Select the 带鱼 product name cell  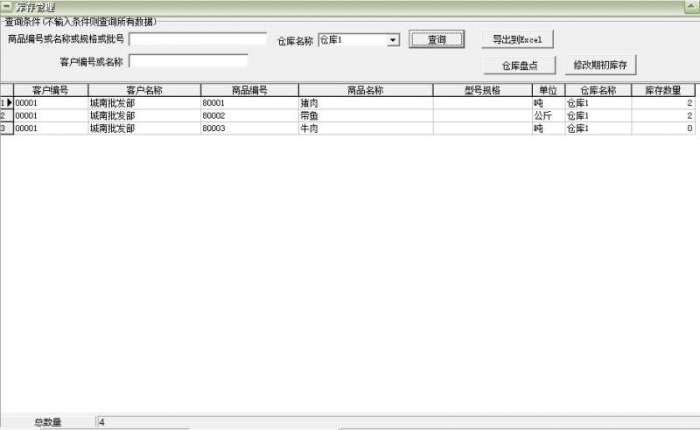tap(366, 116)
